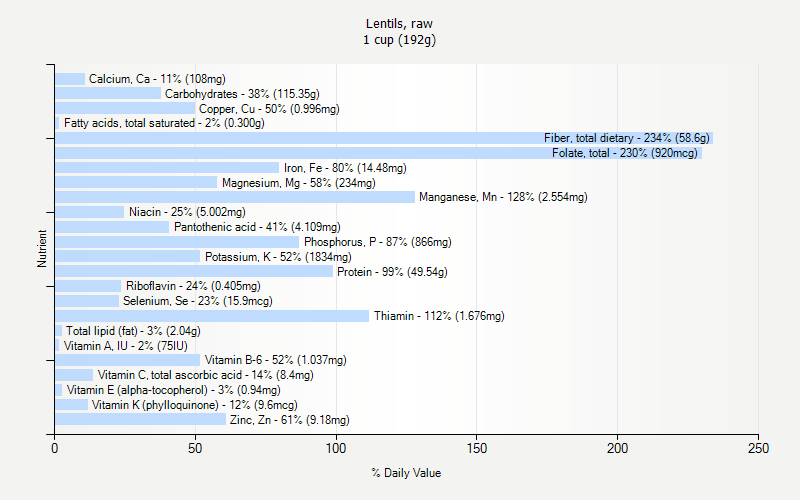Click the serving size text '1 cup (192g)'
800x500 pixels.
click(399, 40)
